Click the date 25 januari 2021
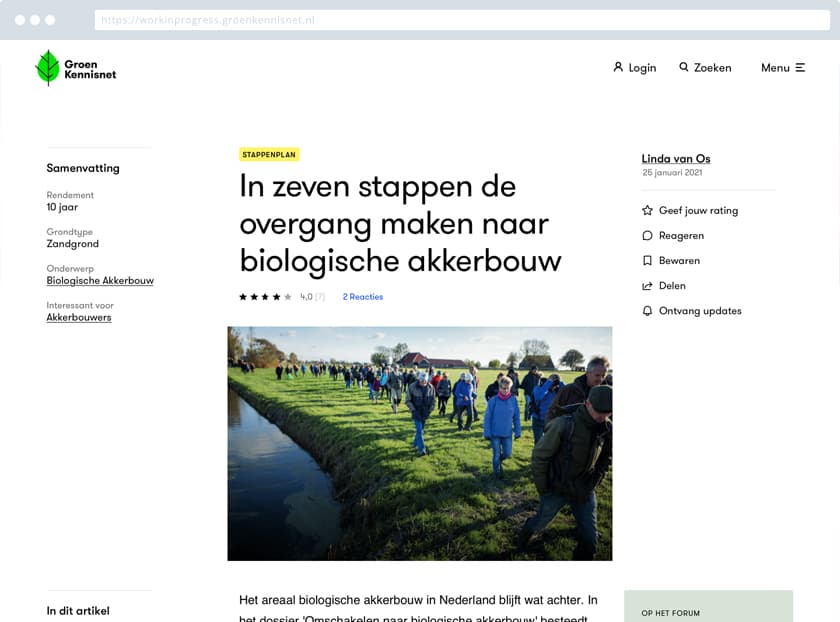840x622 pixels. click(672, 173)
